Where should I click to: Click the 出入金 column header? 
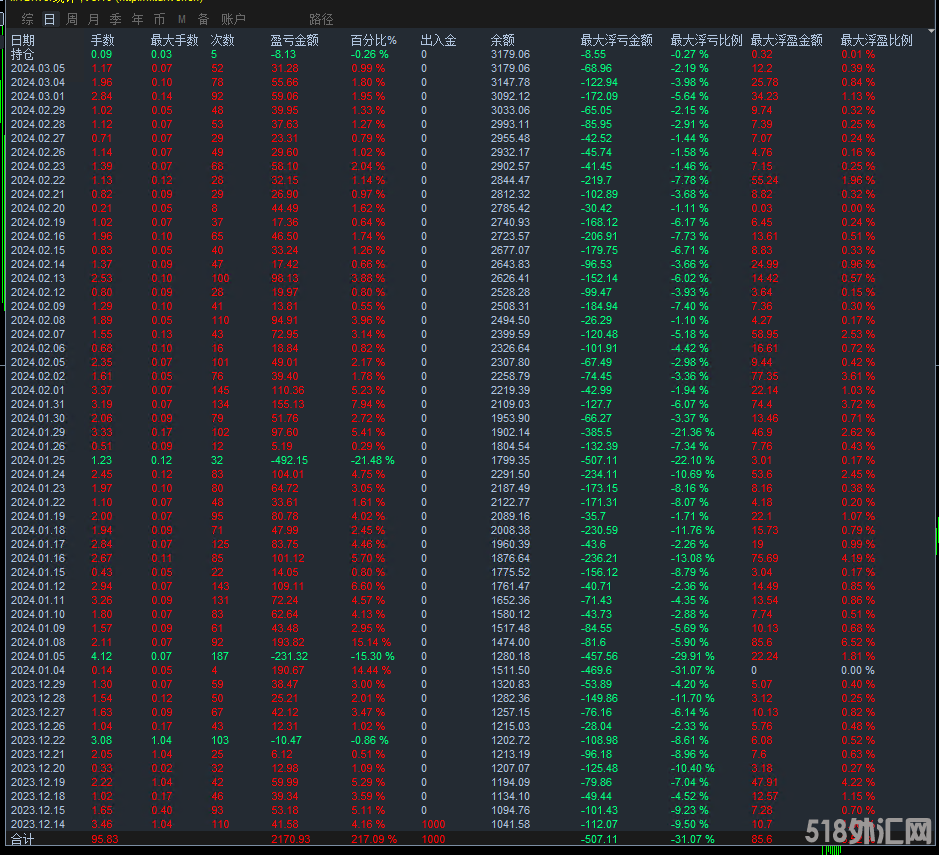[438, 40]
